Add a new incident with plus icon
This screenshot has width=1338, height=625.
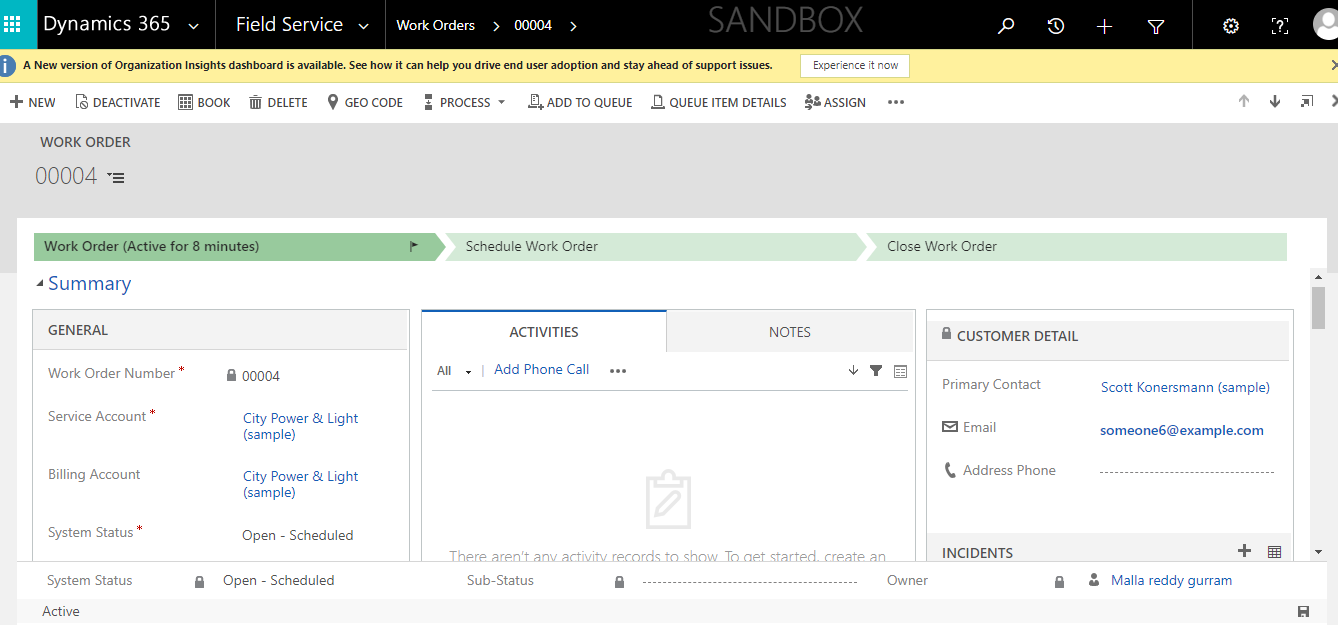coord(1244,551)
